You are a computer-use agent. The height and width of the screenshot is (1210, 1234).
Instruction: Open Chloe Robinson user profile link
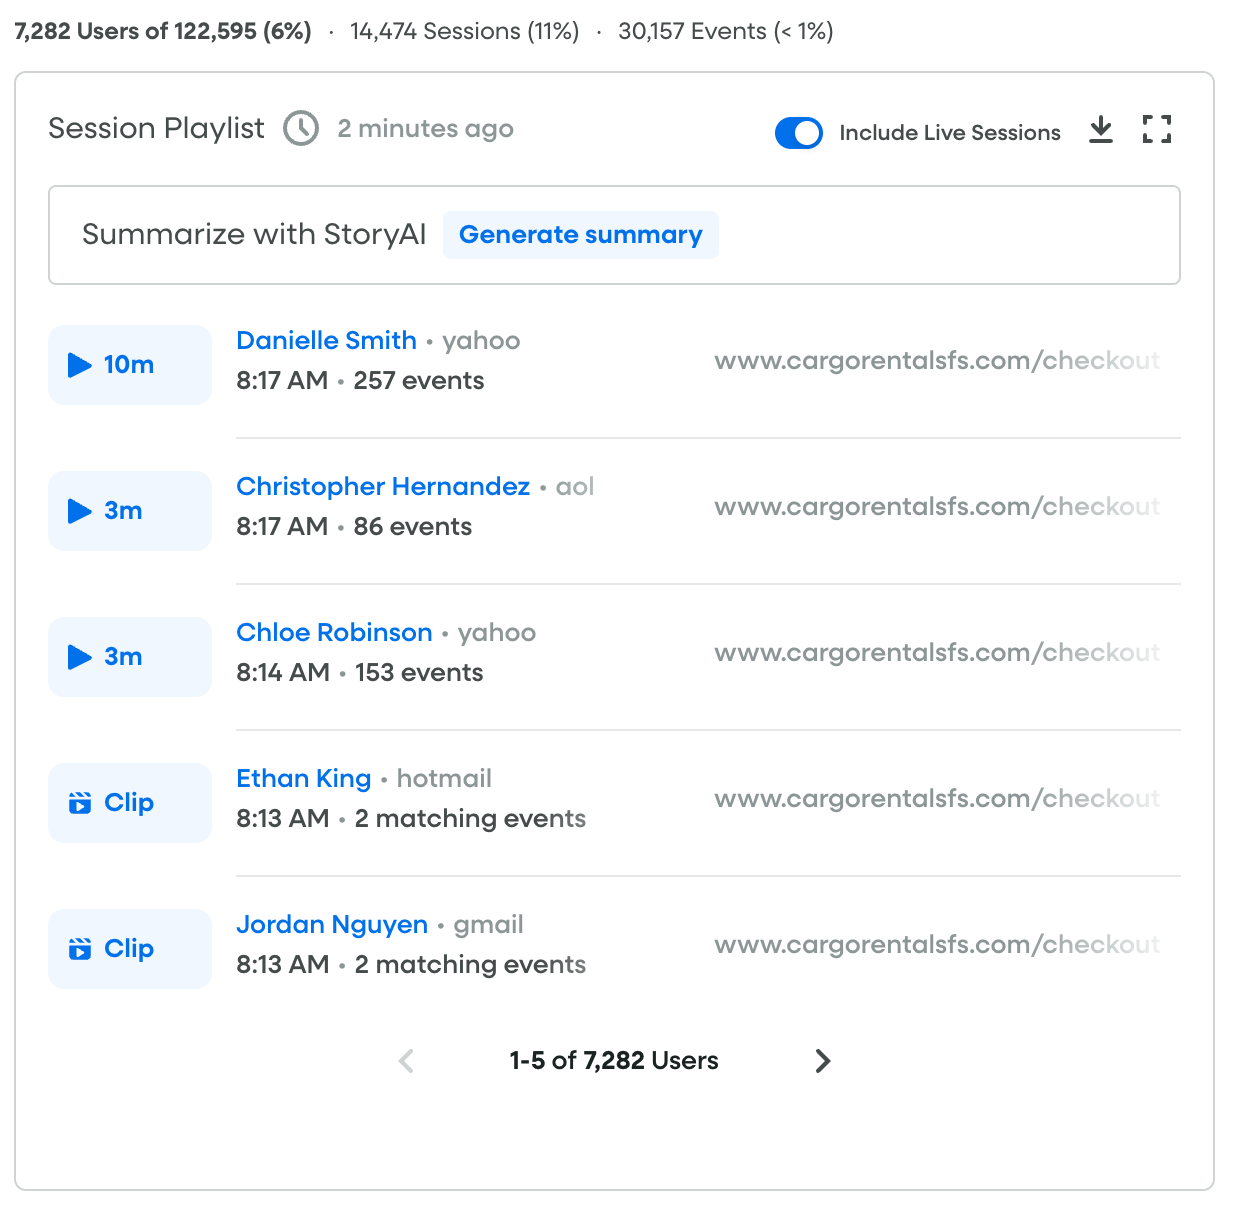pyautogui.click(x=334, y=633)
